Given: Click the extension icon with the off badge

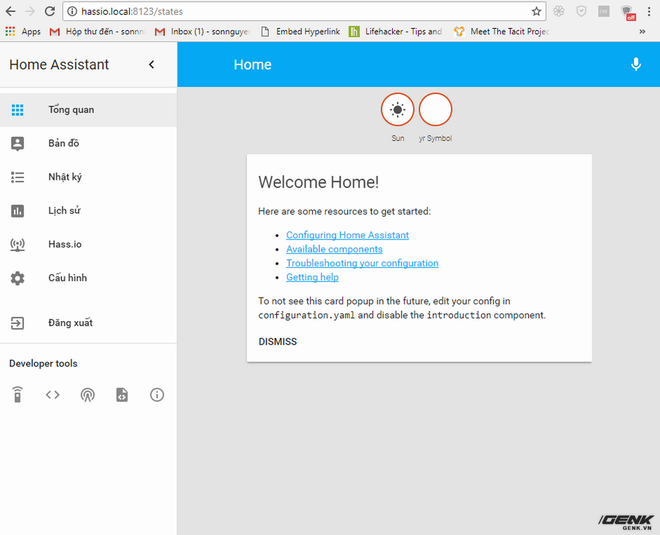Looking at the screenshot, I should 628,12.
